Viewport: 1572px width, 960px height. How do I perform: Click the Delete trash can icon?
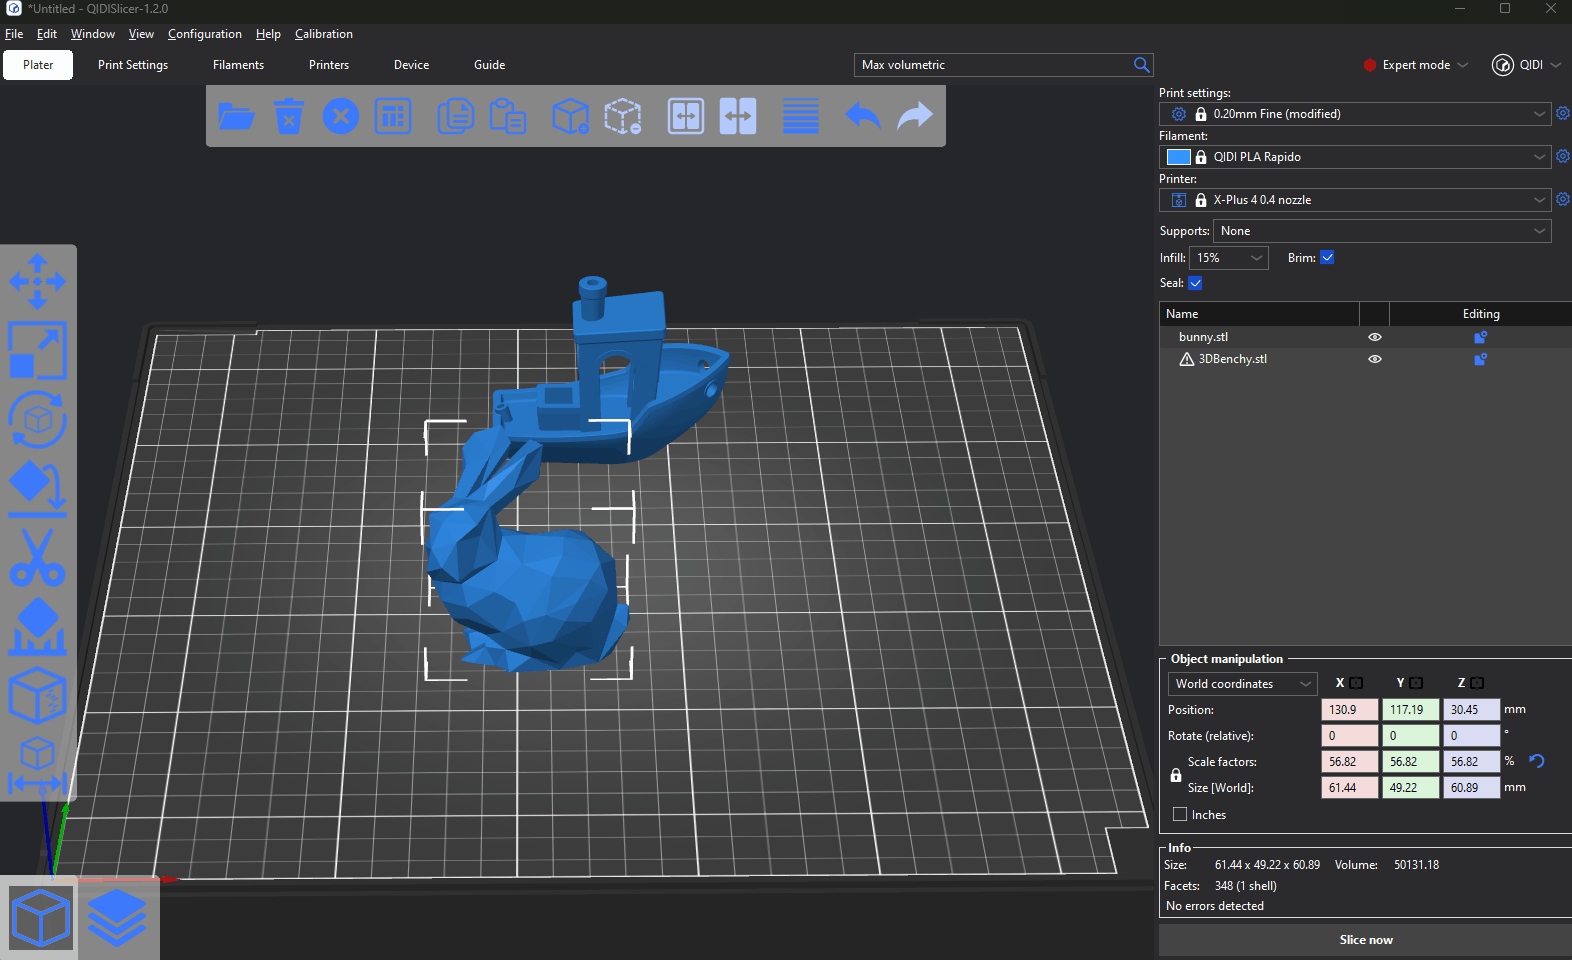[x=289, y=116]
